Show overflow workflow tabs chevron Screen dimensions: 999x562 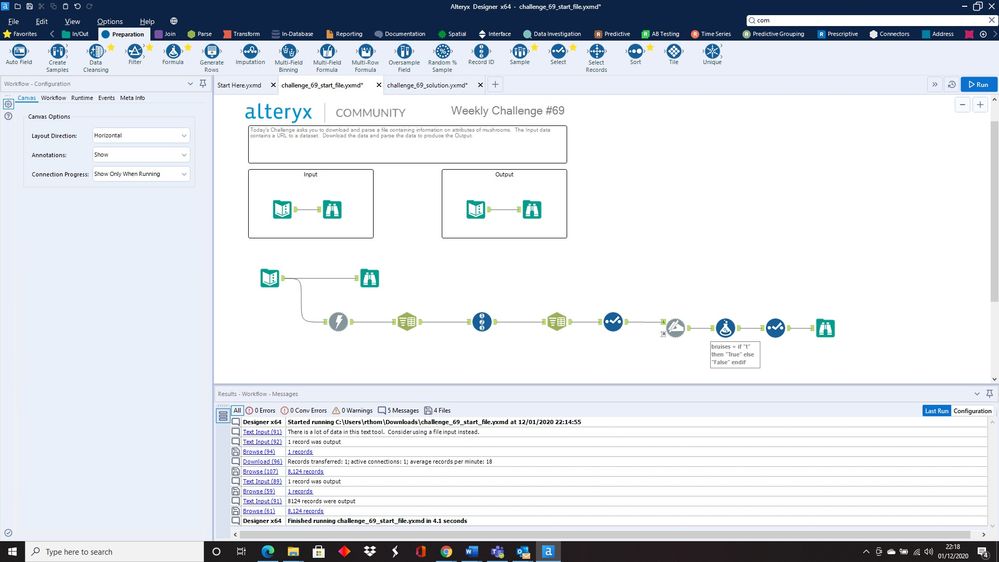pyautogui.click(x=935, y=84)
